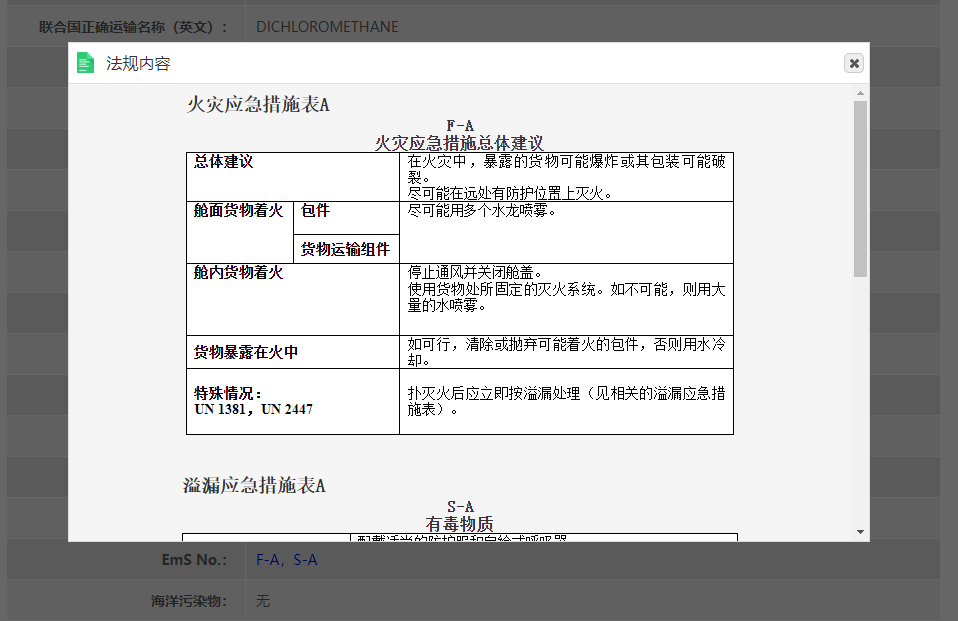Click the 舱面货物着火 cell

240,232
